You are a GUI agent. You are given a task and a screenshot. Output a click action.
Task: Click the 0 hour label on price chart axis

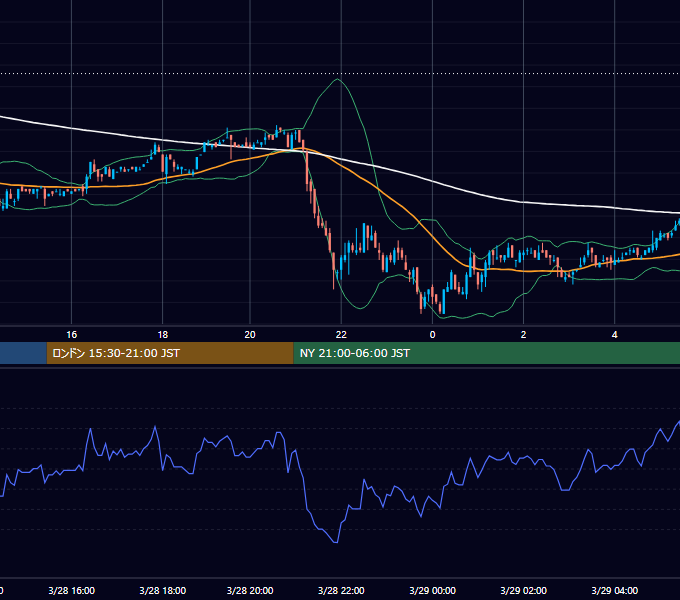click(x=432, y=335)
